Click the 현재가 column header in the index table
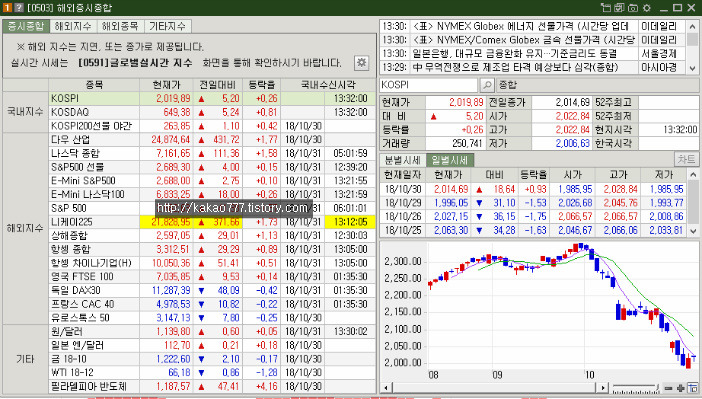702x399 pixels. click(166, 85)
